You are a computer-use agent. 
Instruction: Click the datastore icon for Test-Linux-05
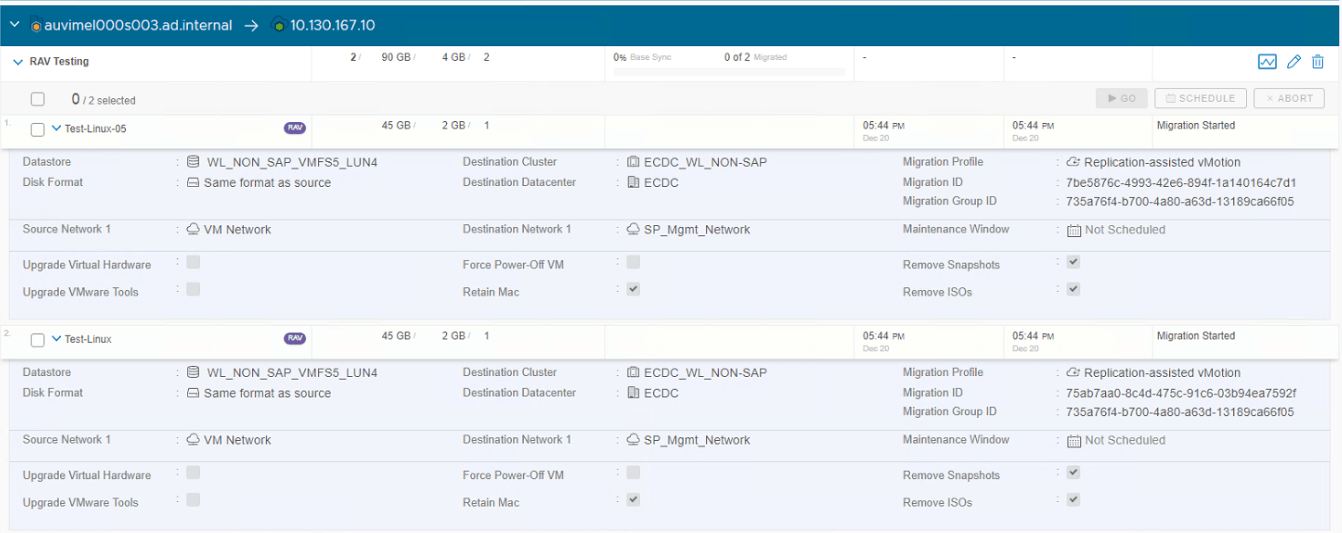click(x=194, y=162)
